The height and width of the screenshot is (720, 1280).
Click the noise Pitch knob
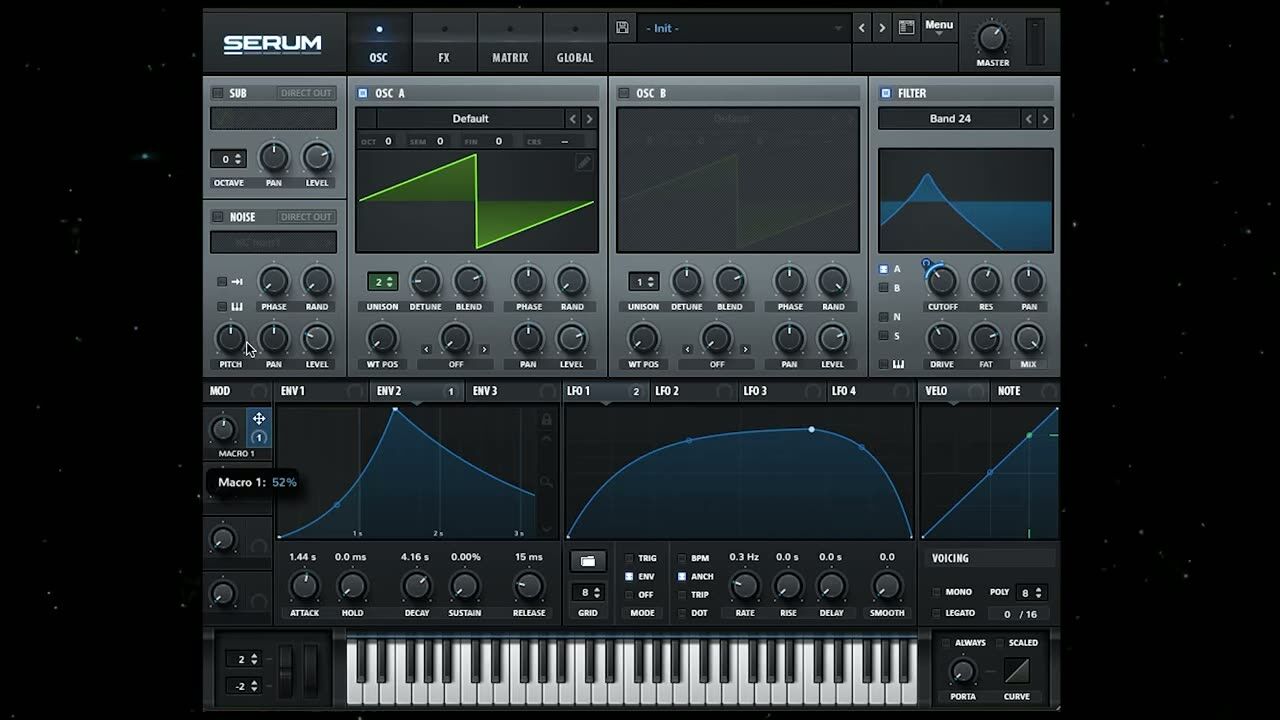pos(231,339)
